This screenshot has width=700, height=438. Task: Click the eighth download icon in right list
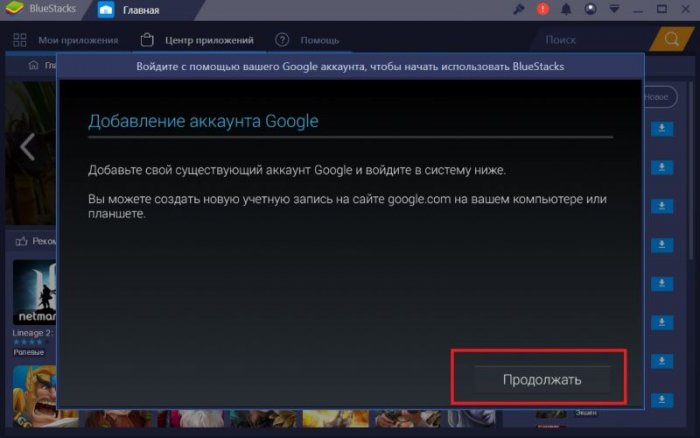(662, 400)
